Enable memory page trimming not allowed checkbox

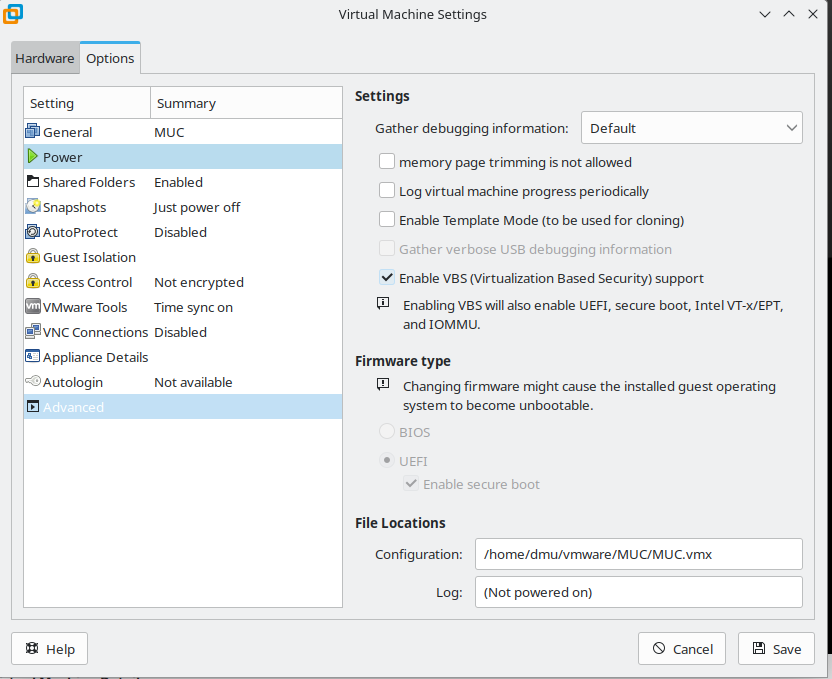387,162
